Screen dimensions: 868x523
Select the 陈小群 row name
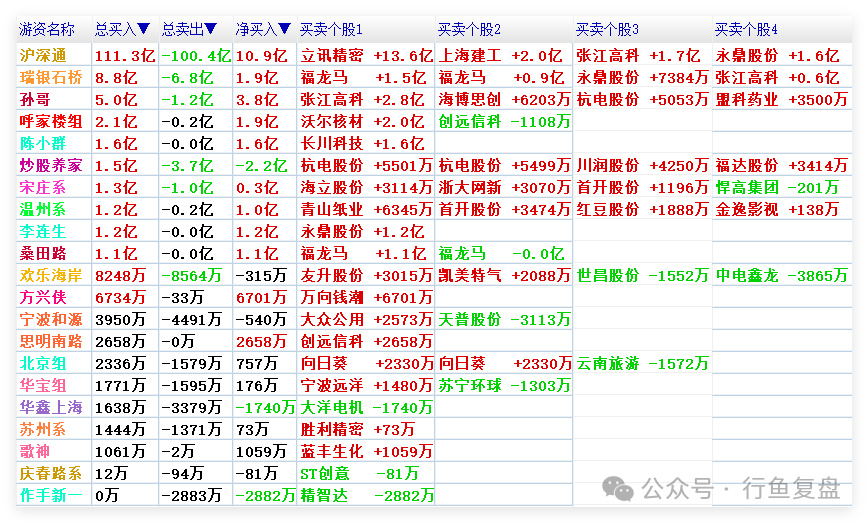point(43,143)
